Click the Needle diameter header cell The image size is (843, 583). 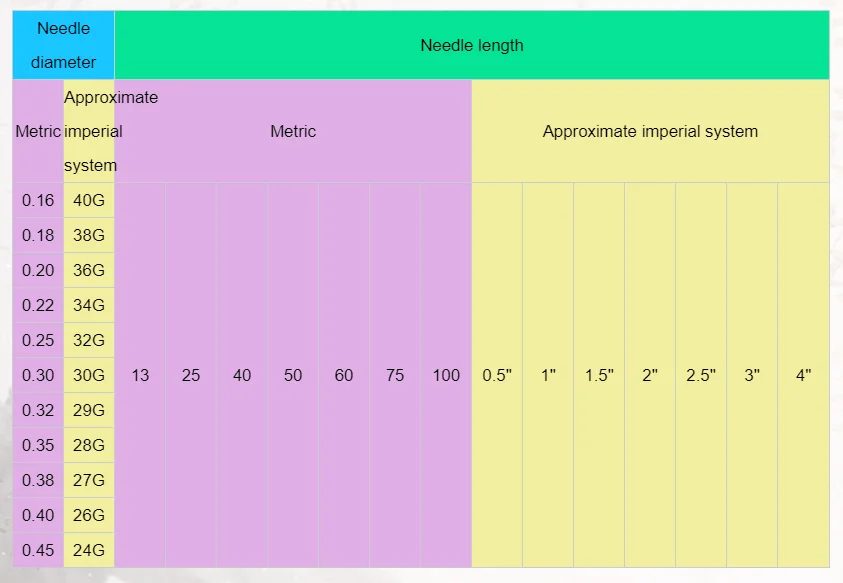coord(63,45)
